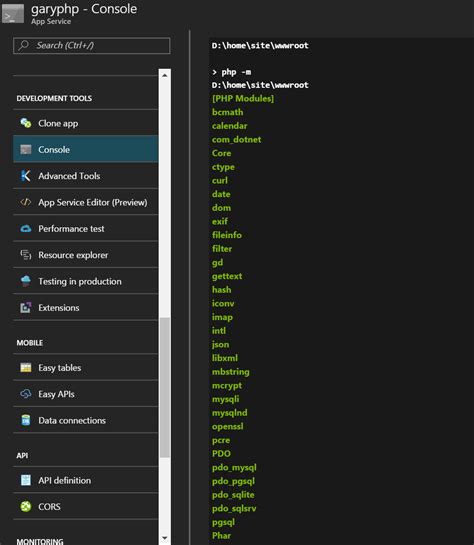474x545 pixels.
Task: Click the Performance test cloud icon
Action: (26, 229)
